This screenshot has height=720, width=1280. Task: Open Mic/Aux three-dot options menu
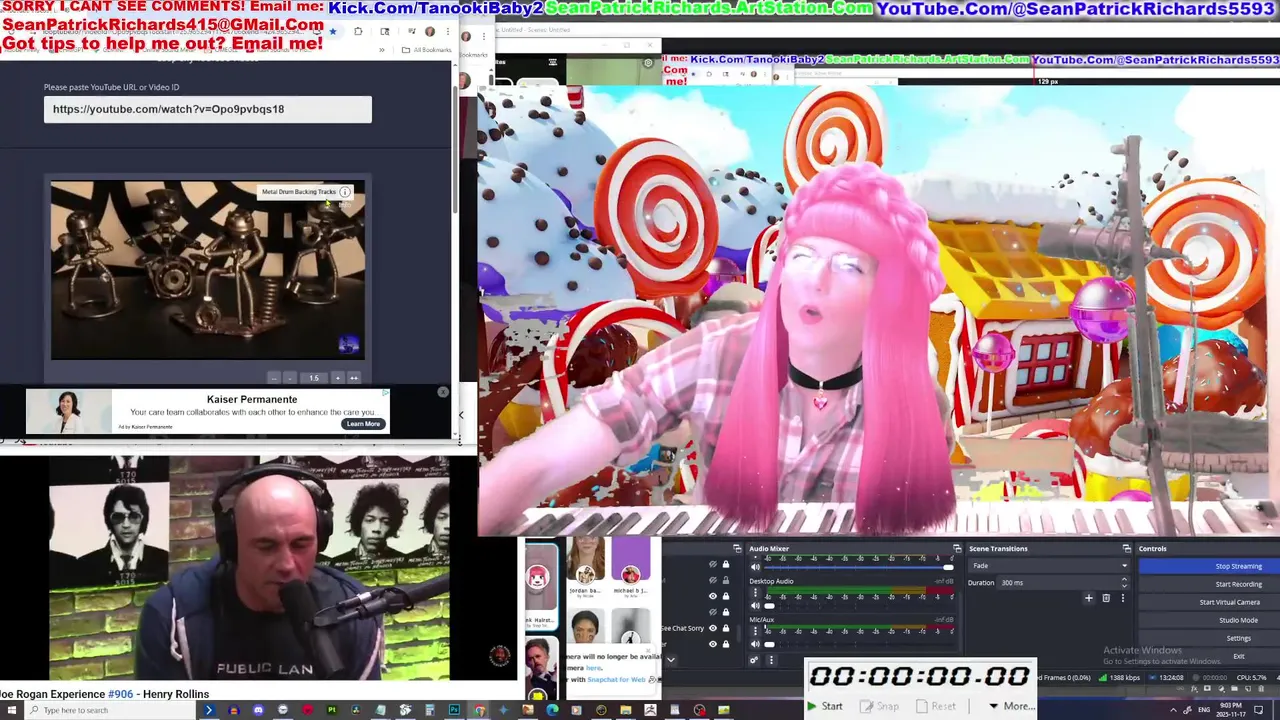point(755,630)
